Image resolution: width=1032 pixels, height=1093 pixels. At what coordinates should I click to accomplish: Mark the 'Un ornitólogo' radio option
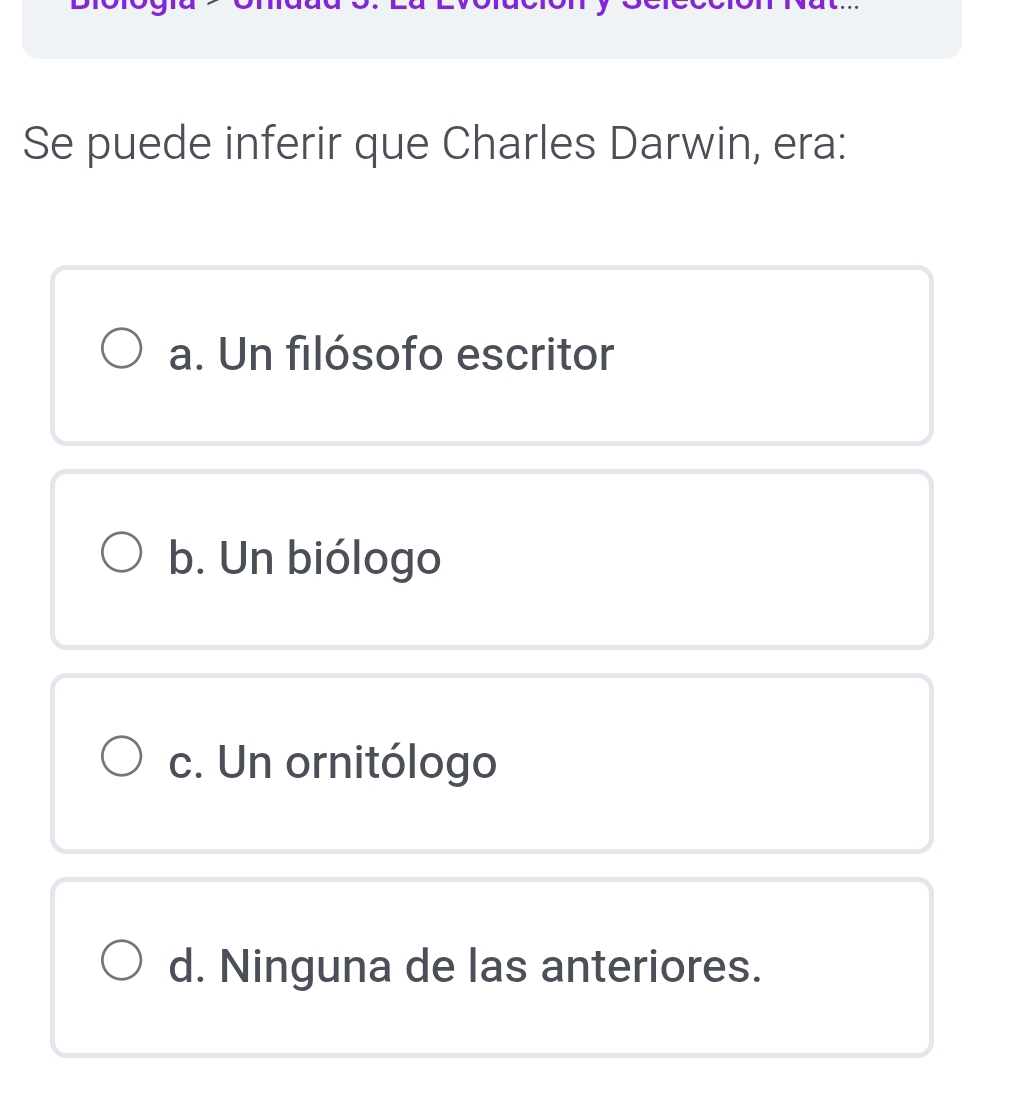[122, 760]
